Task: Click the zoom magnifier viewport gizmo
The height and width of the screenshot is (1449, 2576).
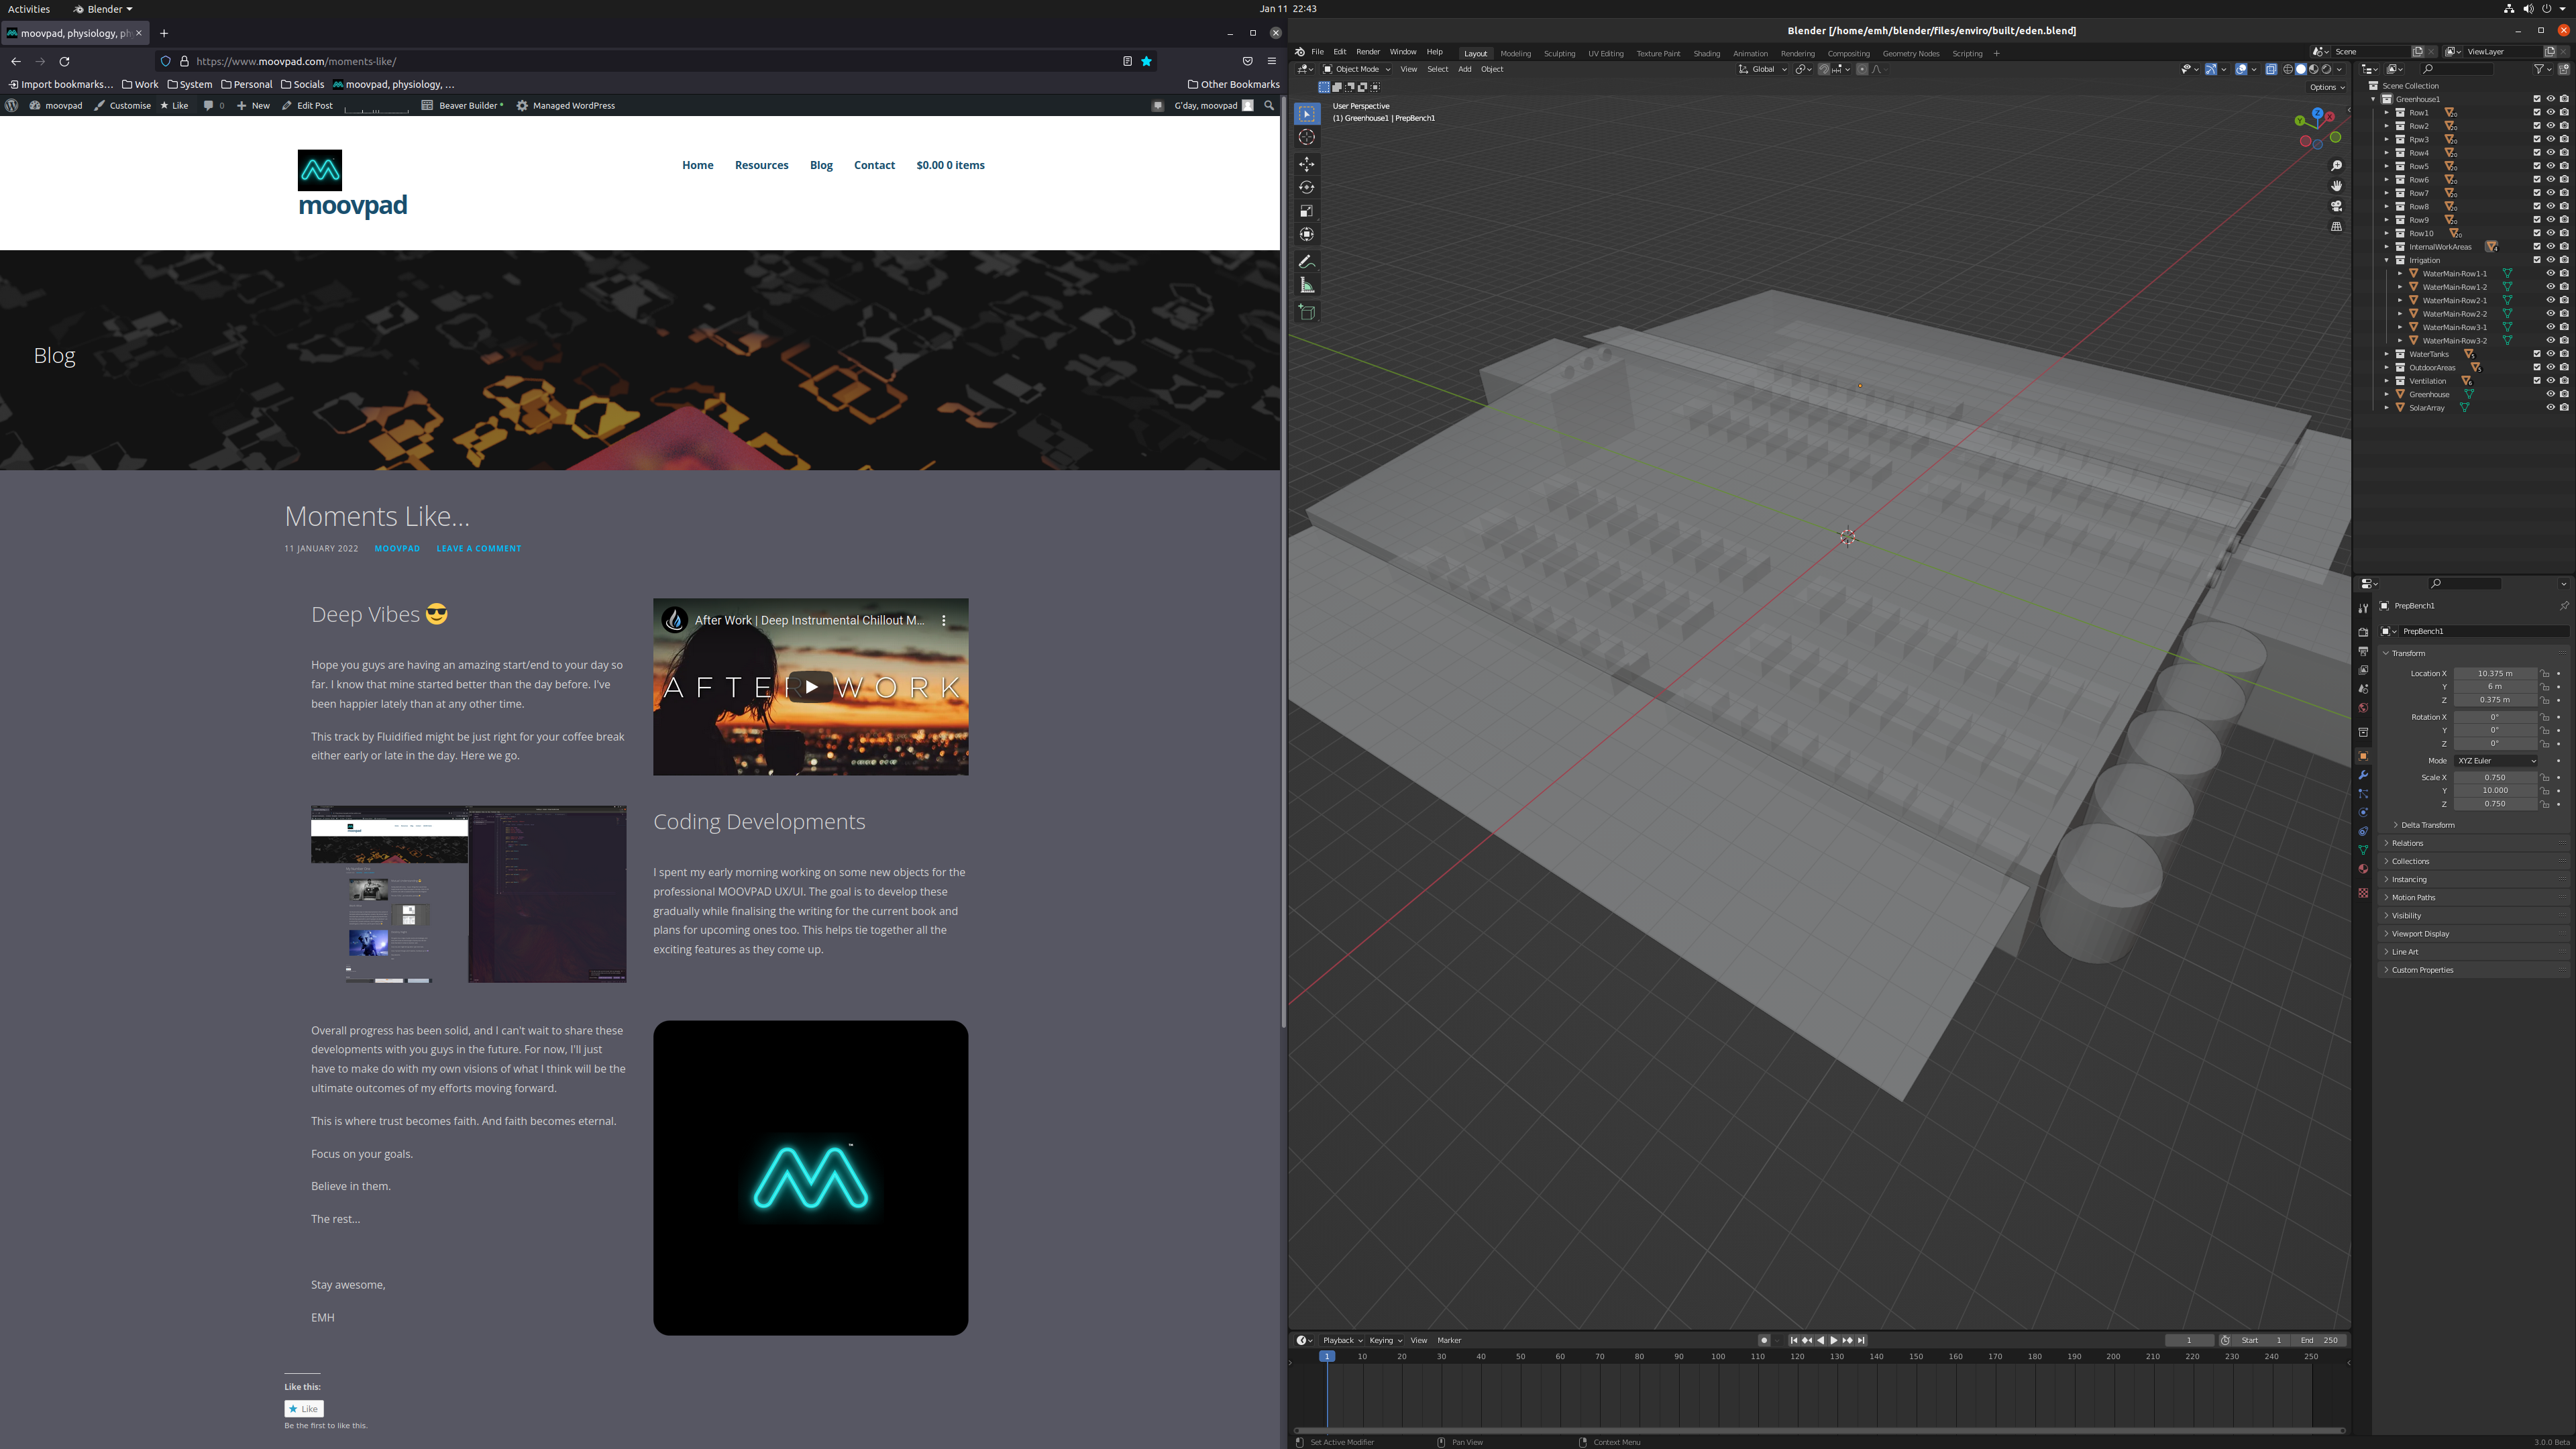Action: coord(2337,166)
